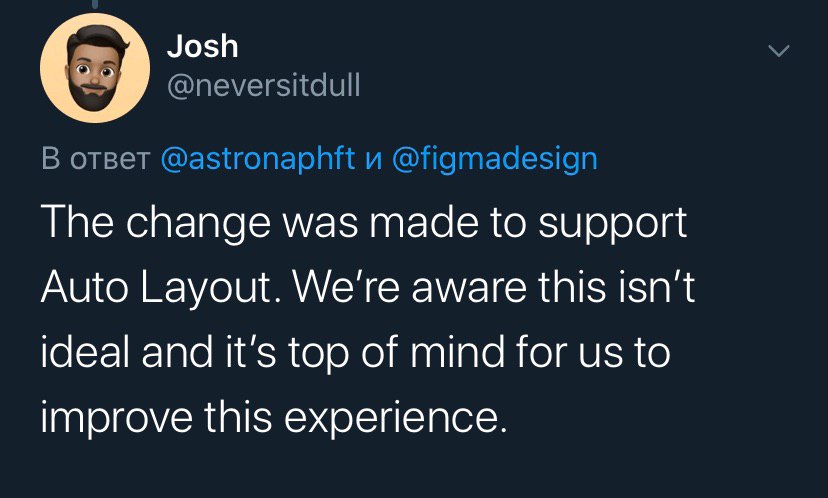828x498 pixels.
Task: Click the phrase 'We're aware this isn't'
Action: 494,287
